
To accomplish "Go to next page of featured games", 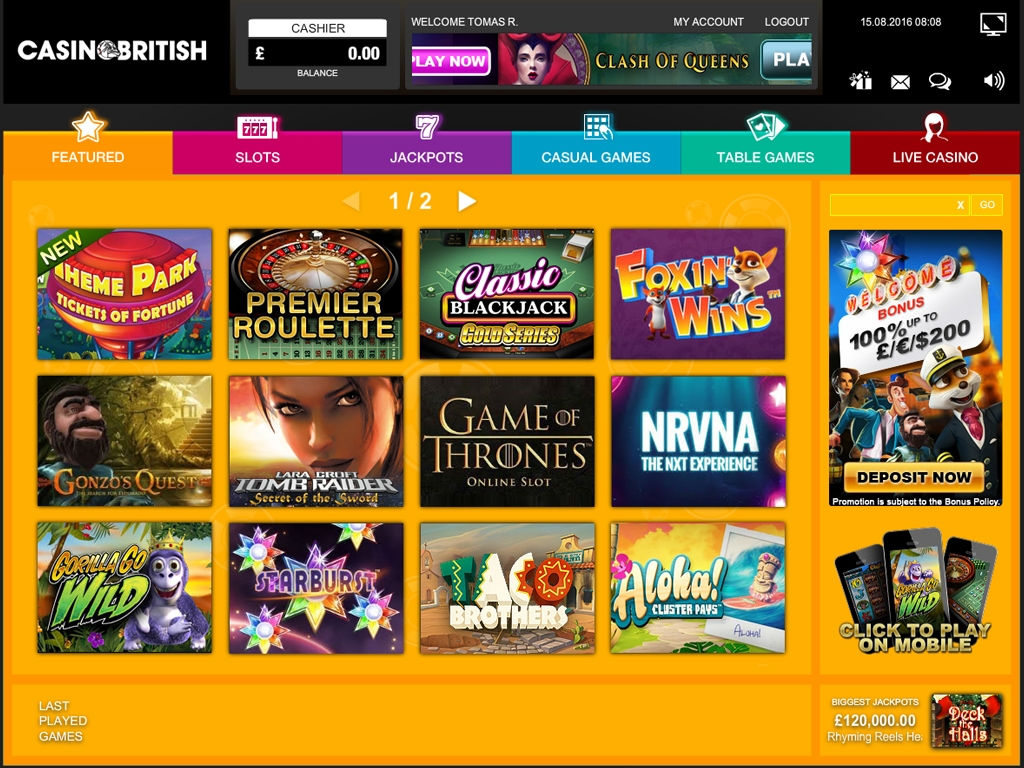I will (467, 201).
